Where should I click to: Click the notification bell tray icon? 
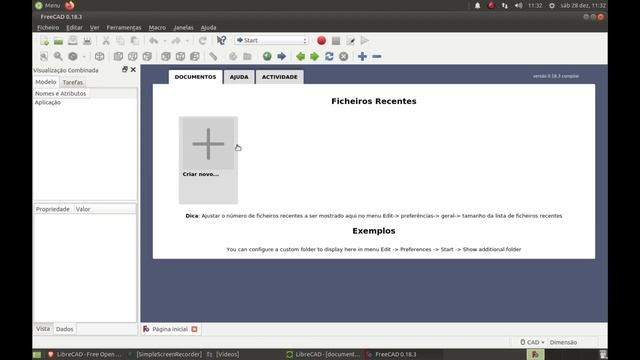[477, 6]
